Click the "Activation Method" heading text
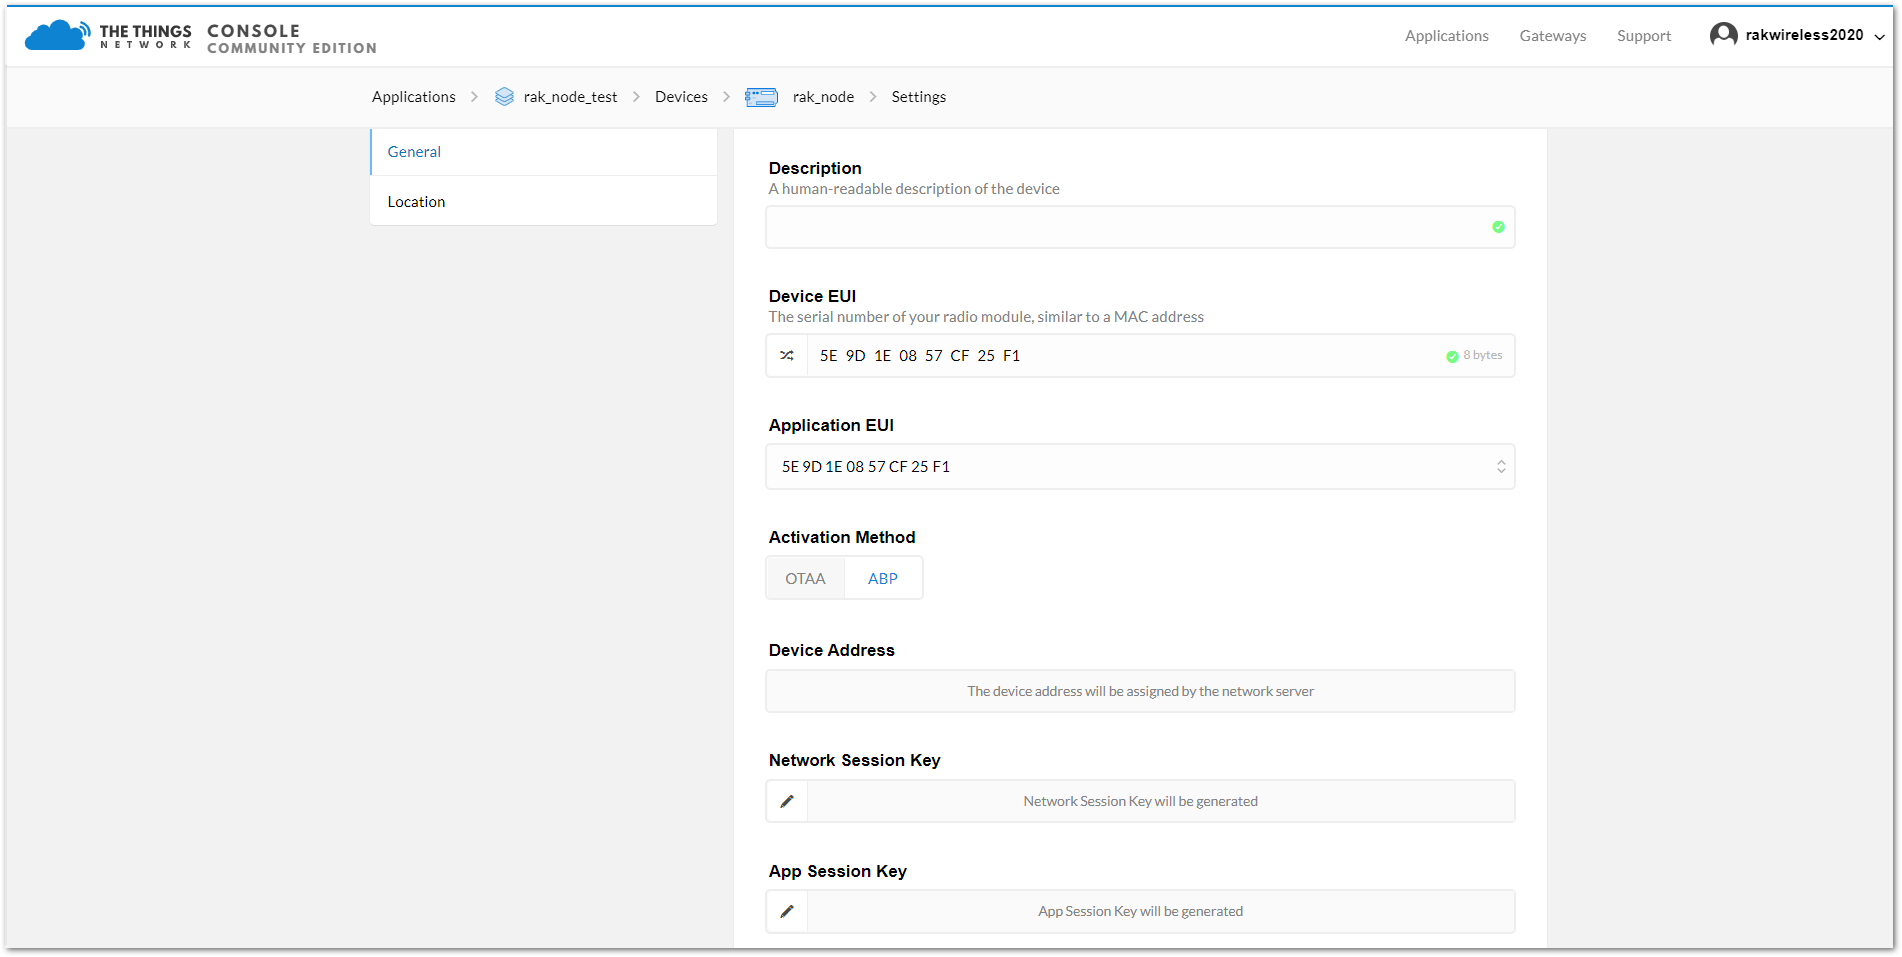1902x957 pixels. click(x=842, y=537)
